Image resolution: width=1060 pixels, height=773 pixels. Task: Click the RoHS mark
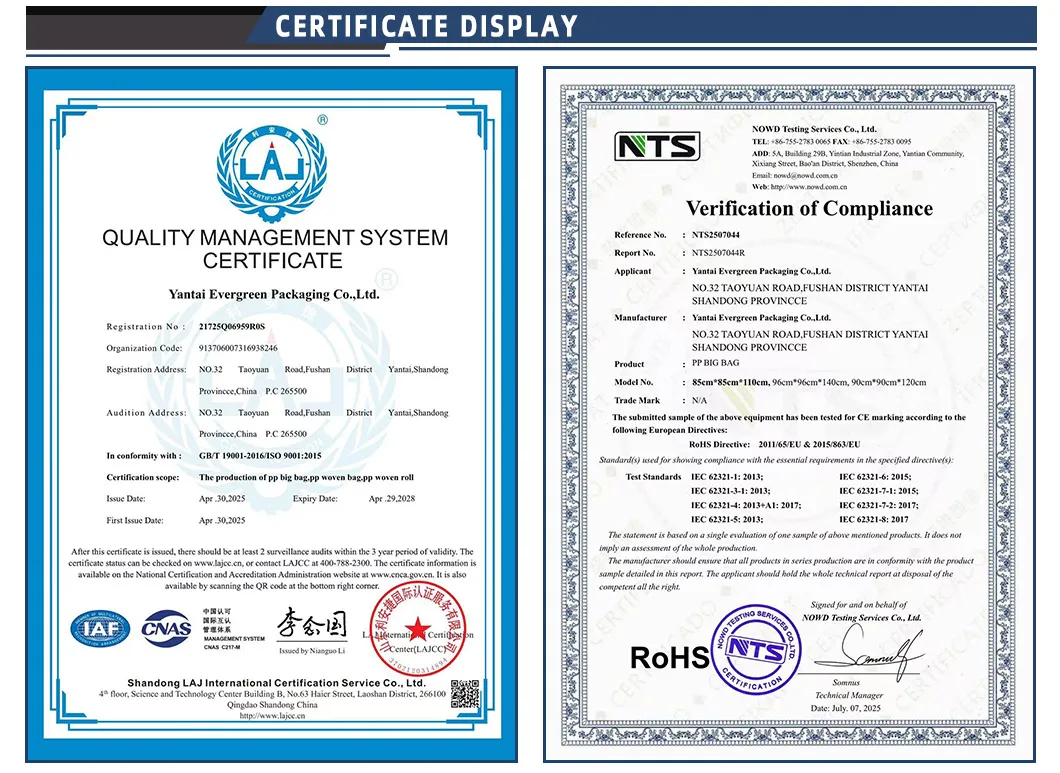pyautogui.click(x=669, y=657)
